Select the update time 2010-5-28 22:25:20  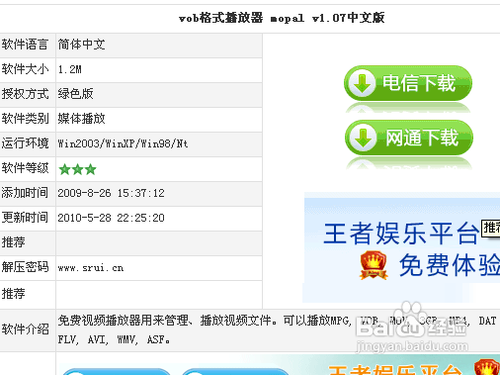coord(111,218)
